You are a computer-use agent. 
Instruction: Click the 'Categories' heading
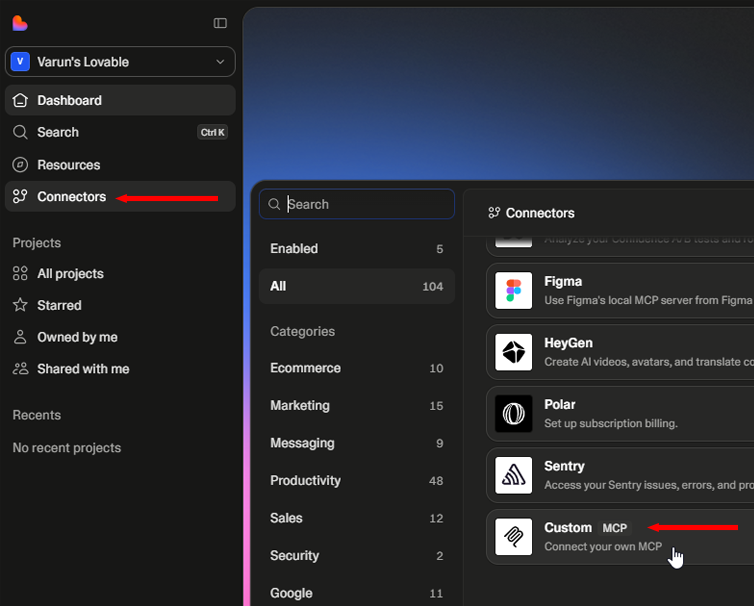pos(302,331)
